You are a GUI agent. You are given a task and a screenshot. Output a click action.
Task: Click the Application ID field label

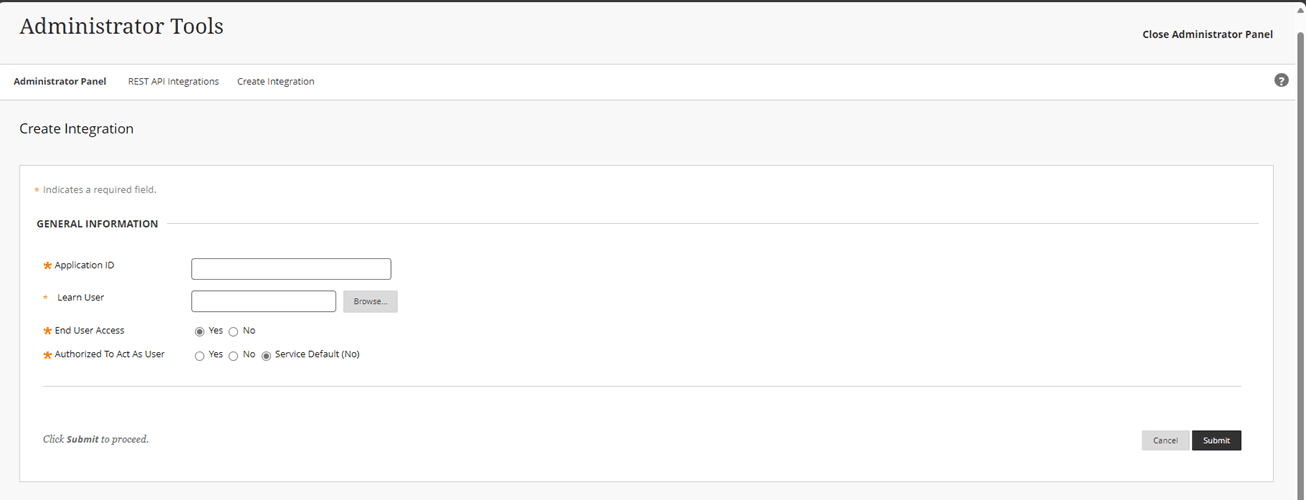coord(84,265)
